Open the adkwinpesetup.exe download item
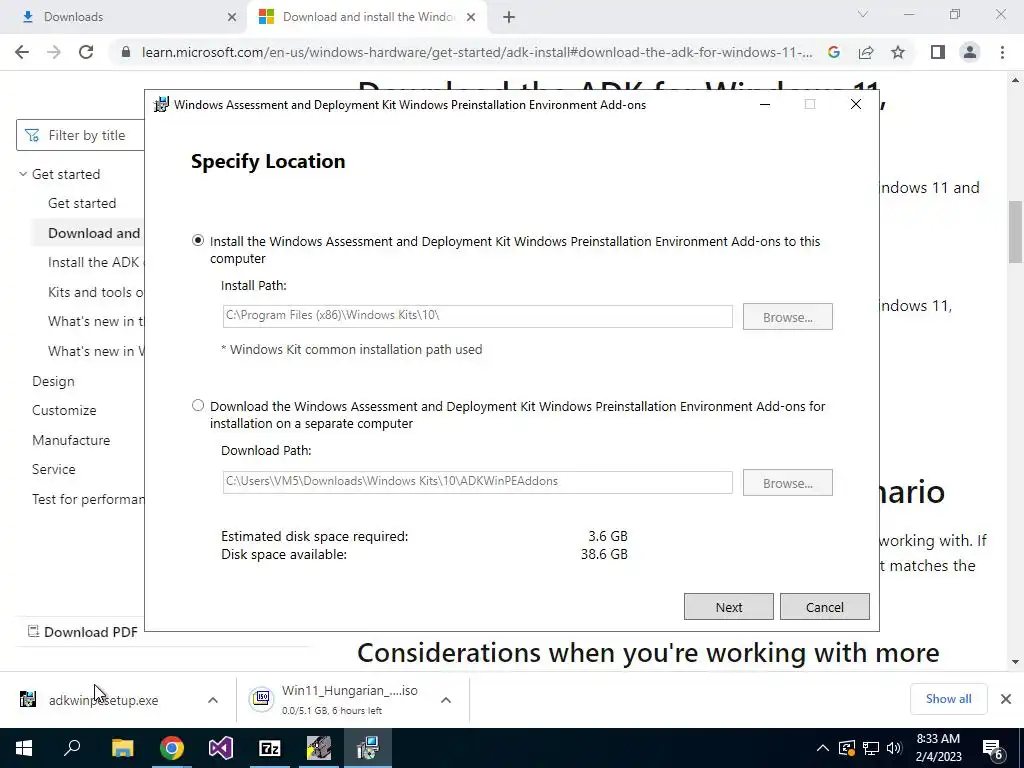 coord(103,700)
